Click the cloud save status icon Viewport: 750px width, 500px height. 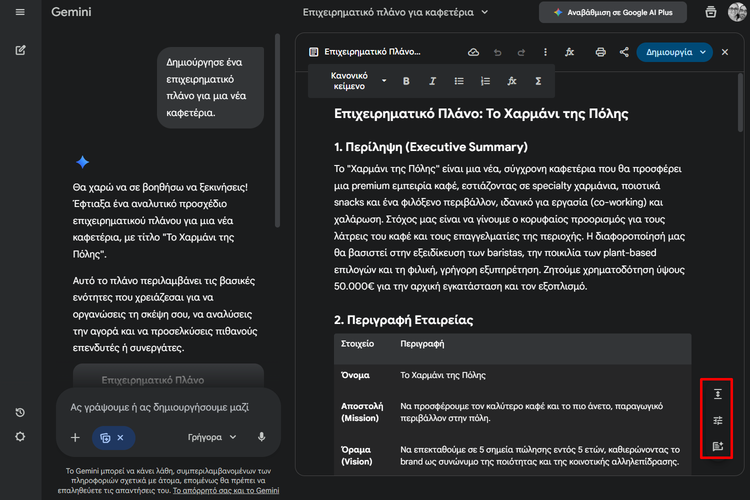[473, 52]
